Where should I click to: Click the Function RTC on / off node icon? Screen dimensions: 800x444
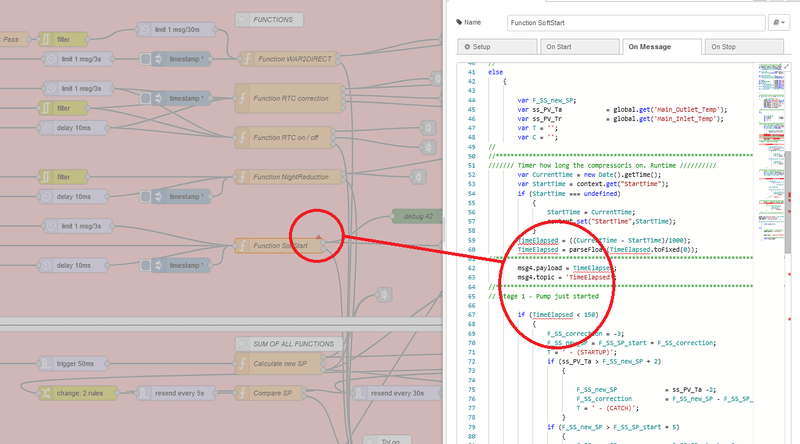(243, 138)
